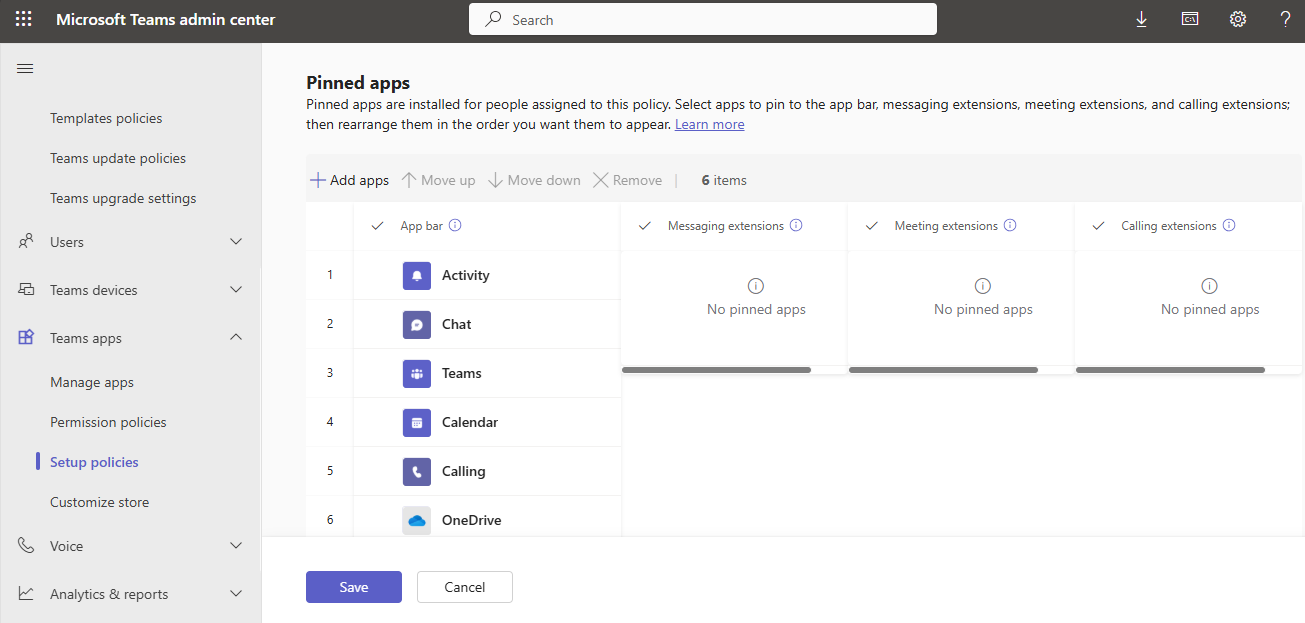The width and height of the screenshot is (1305, 623).
Task: Open the app launcher waffle icon
Action: (x=23, y=19)
